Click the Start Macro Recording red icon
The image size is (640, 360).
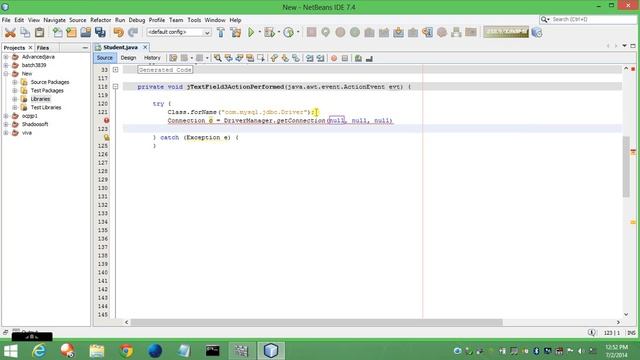(x=334, y=58)
